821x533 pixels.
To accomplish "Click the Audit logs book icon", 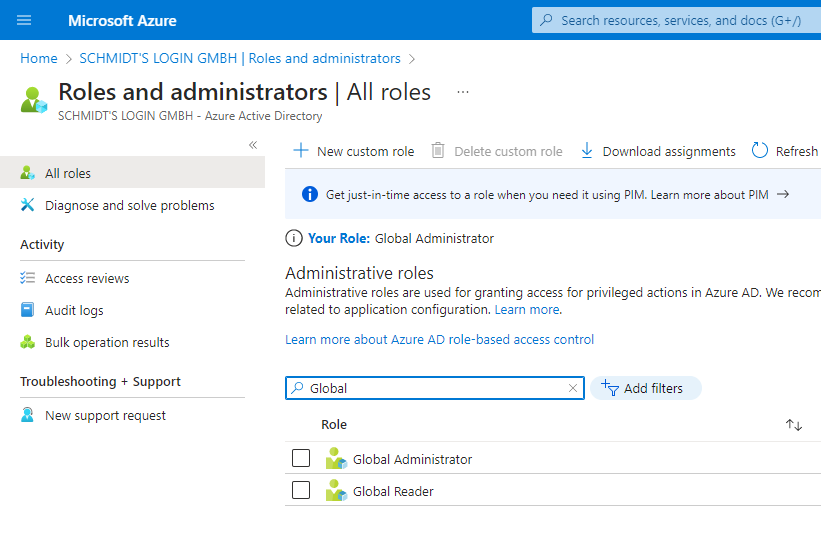I will 27,310.
